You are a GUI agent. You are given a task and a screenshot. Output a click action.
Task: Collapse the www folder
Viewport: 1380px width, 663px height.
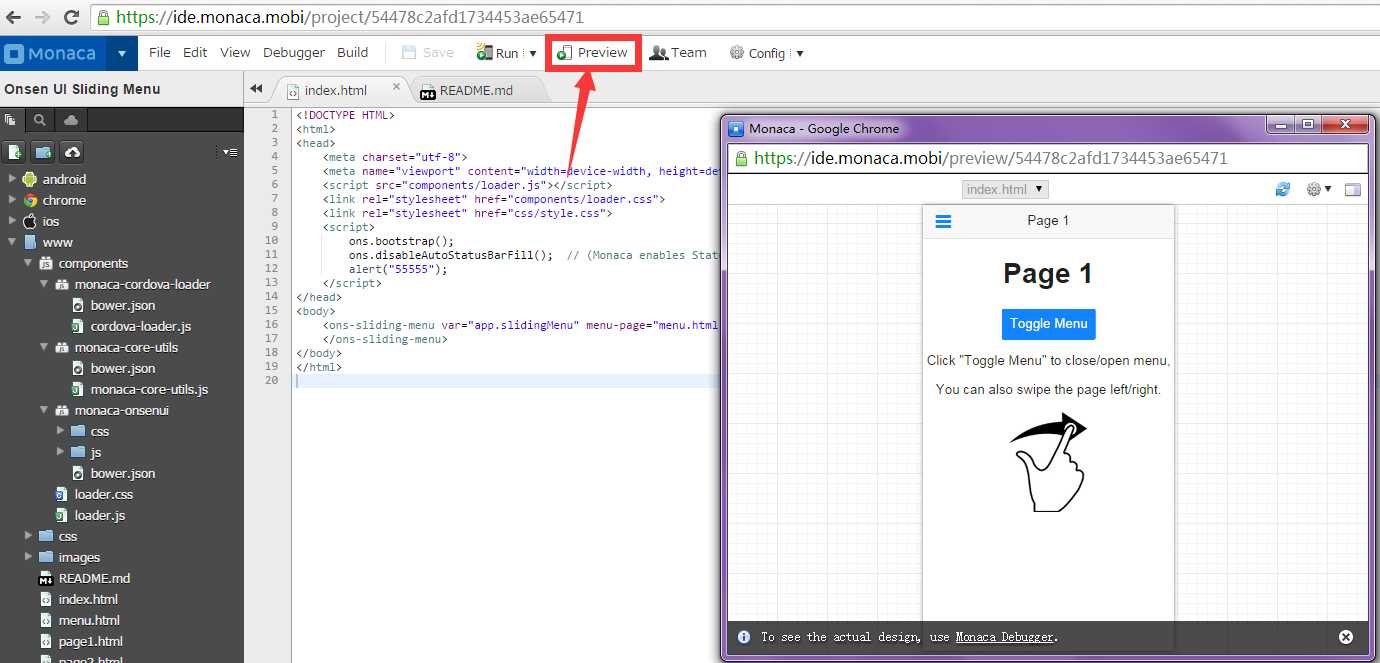tap(12, 242)
